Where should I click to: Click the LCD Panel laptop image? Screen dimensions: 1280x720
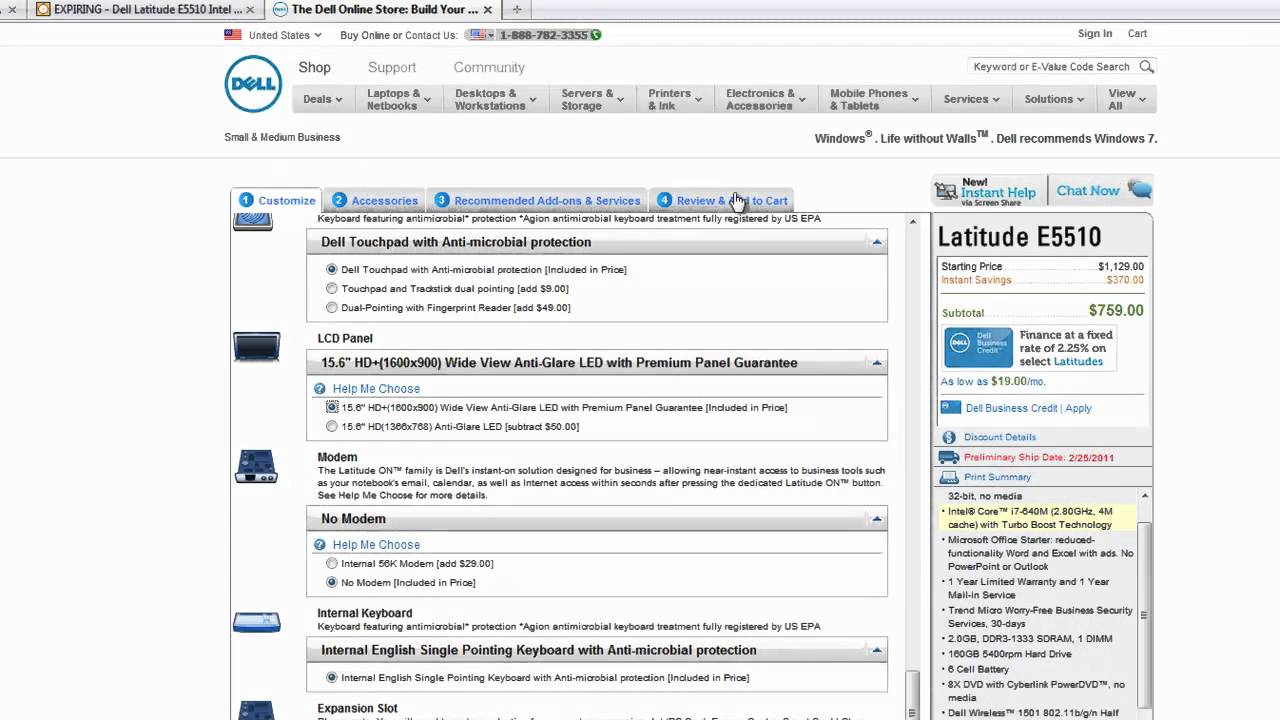[x=257, y=347]
